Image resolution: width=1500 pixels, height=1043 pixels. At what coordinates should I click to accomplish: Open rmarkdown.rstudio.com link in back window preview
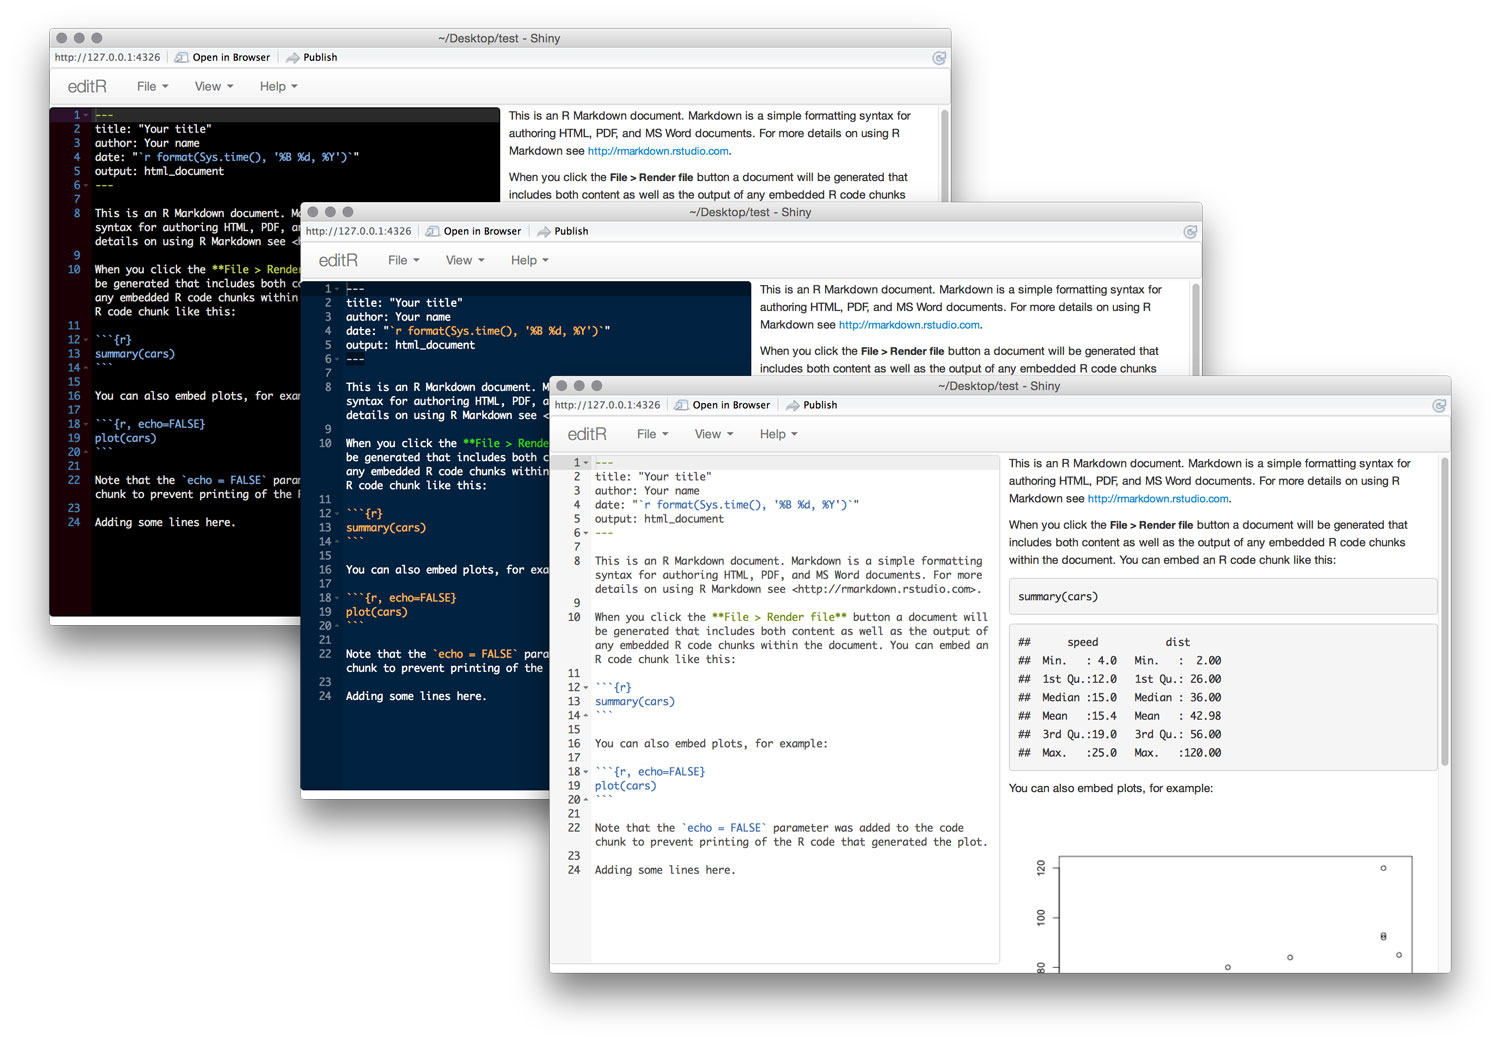[658, 151]
